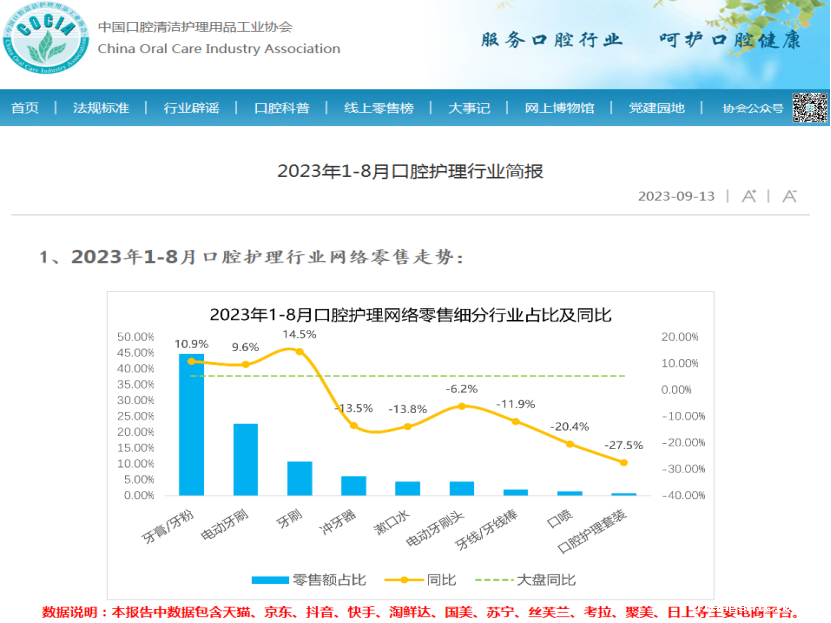This screenshot has height=623, width=831.
Task: Increase font size with the A+ icon
Action: coord(747,196)
